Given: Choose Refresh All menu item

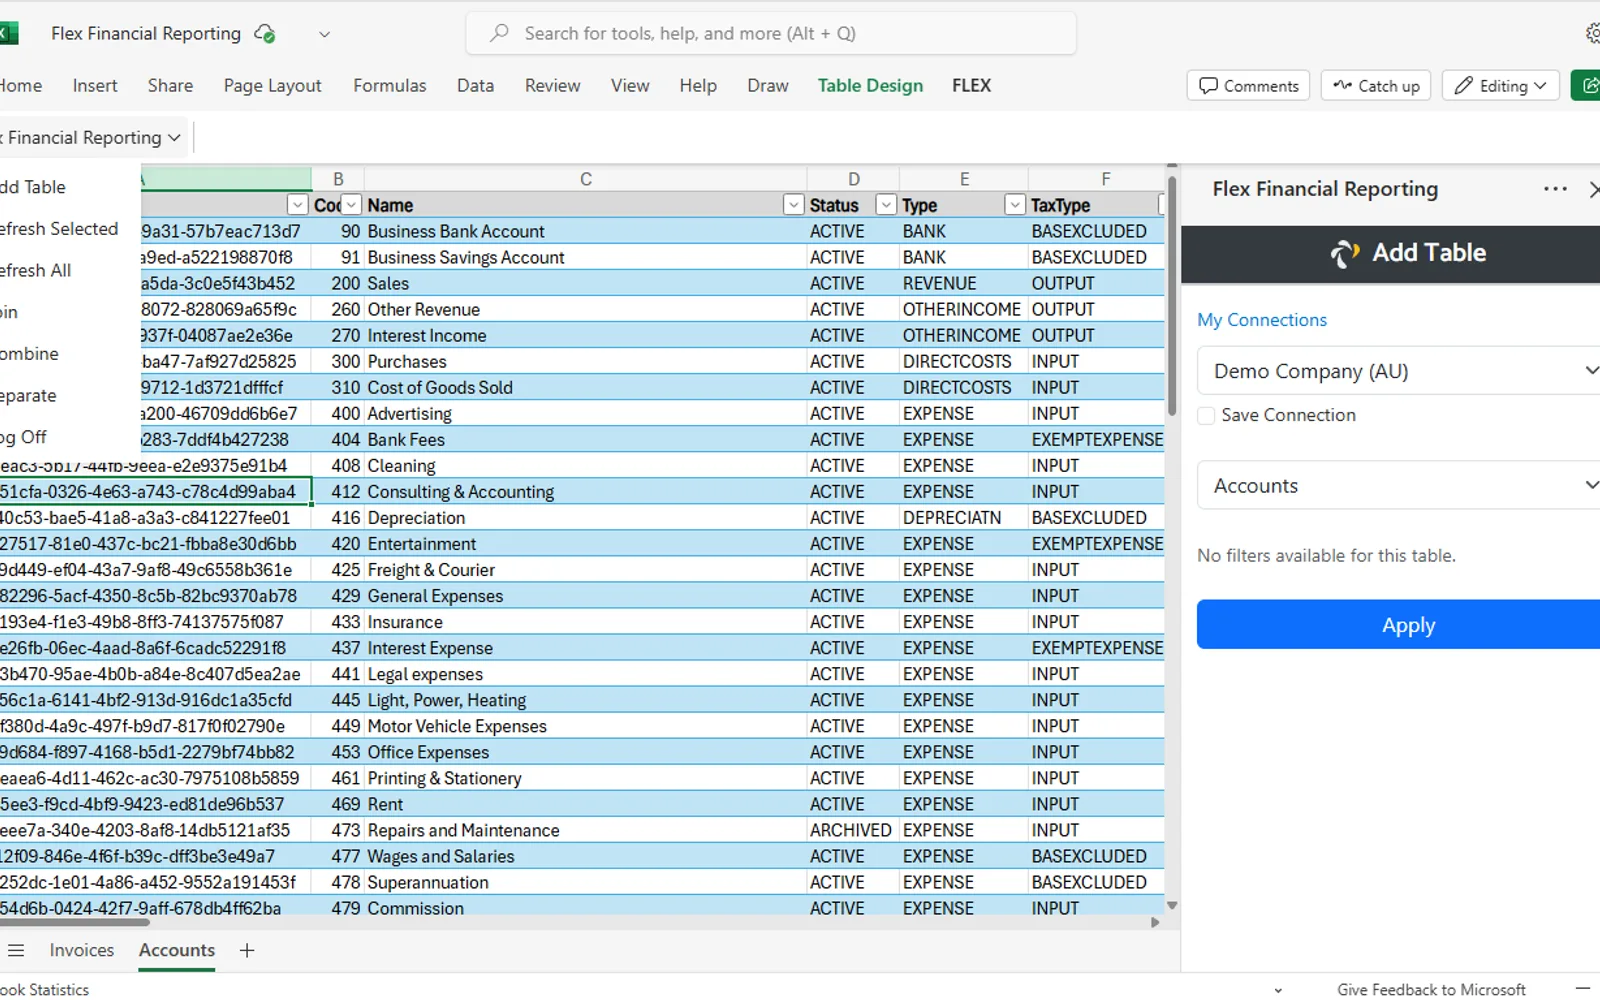Looking at the screenshot, I should [36, 270].
